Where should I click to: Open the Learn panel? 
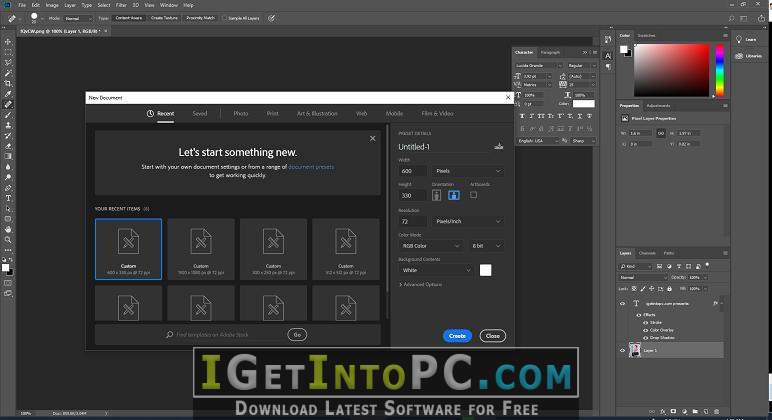[745, 39]
